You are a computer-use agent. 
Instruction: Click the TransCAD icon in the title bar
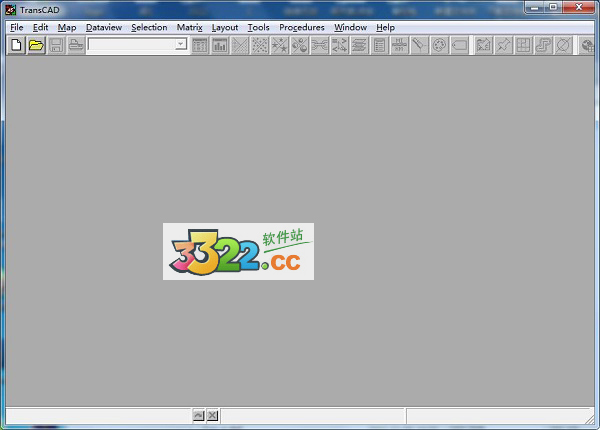pos(11,10)
